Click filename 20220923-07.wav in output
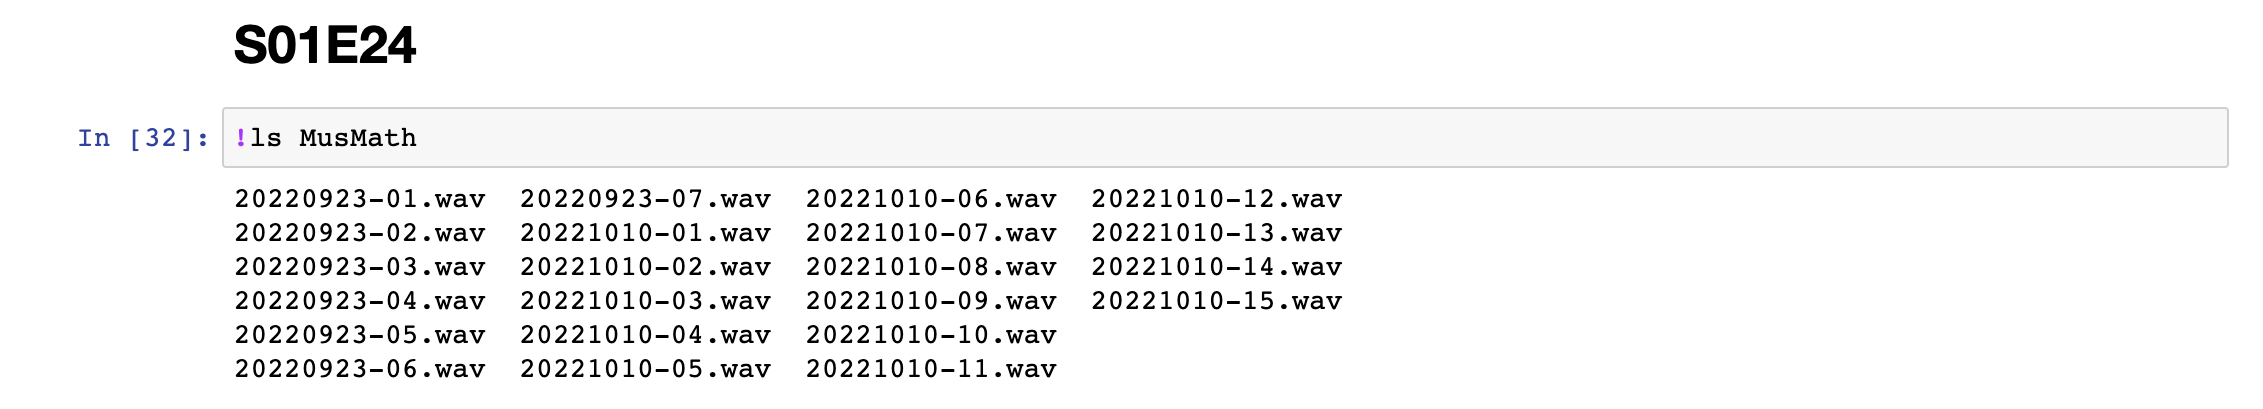The image size is (2263, 409). coord(646,199)
